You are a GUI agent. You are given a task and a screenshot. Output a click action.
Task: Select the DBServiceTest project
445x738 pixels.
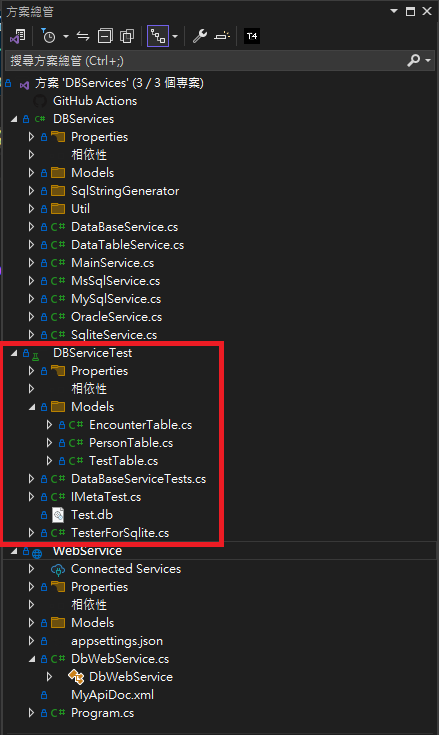[92, 353]
